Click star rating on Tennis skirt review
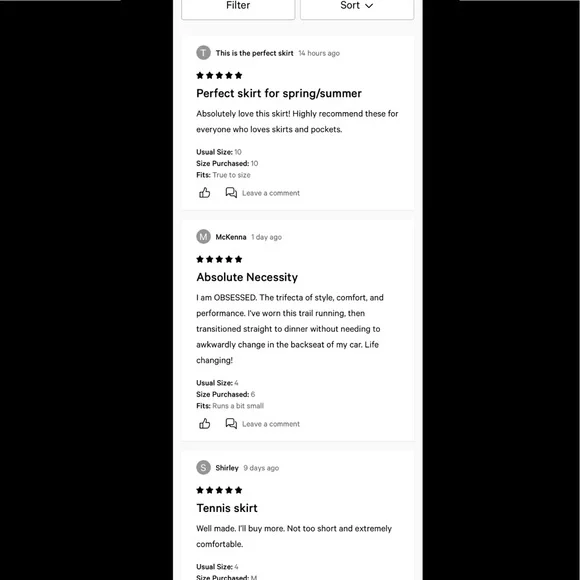This screenshot has width=580, height=580. (x=219, y=490)
